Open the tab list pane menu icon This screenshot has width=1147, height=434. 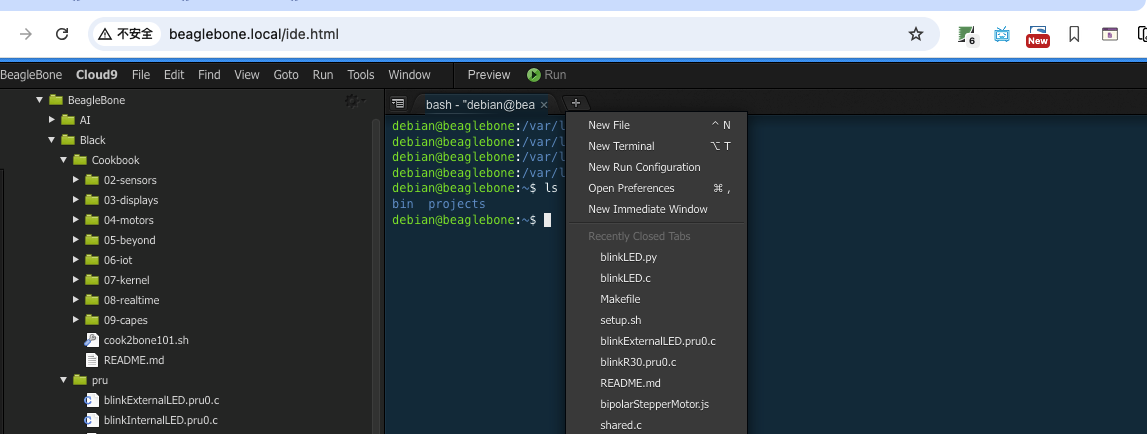point(397,103)
